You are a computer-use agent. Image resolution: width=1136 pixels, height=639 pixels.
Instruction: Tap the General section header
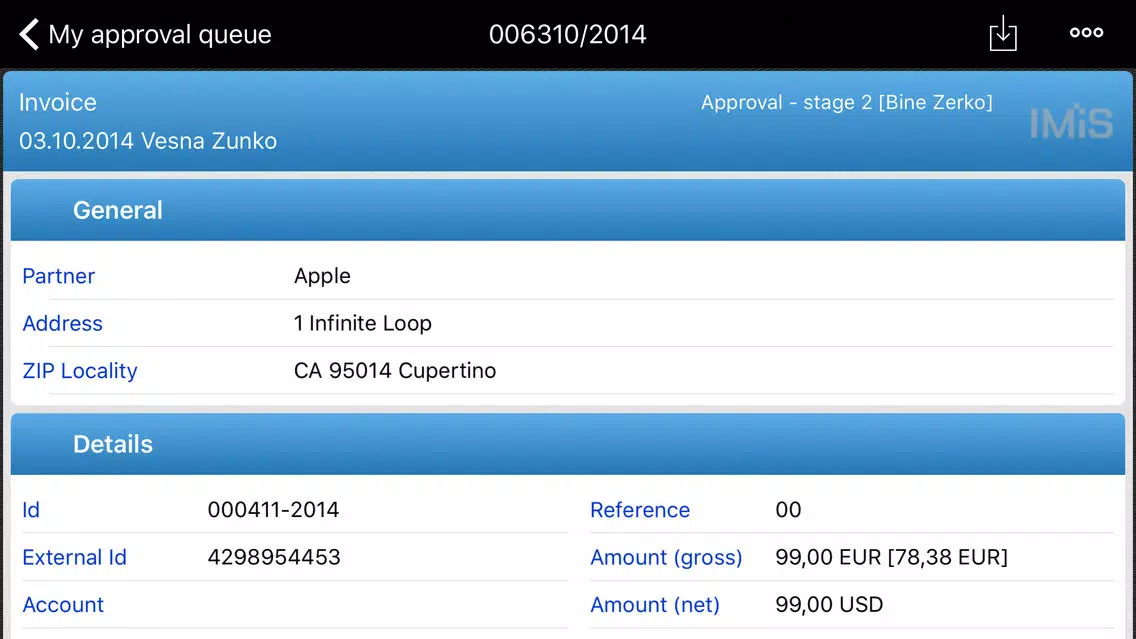pyautogui.click(x=567, y=210)
